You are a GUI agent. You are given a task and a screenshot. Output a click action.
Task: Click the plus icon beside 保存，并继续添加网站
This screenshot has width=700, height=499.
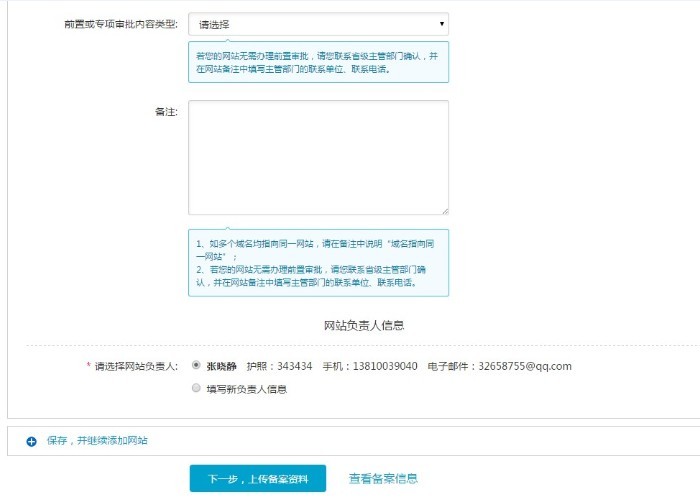point(31,440)
